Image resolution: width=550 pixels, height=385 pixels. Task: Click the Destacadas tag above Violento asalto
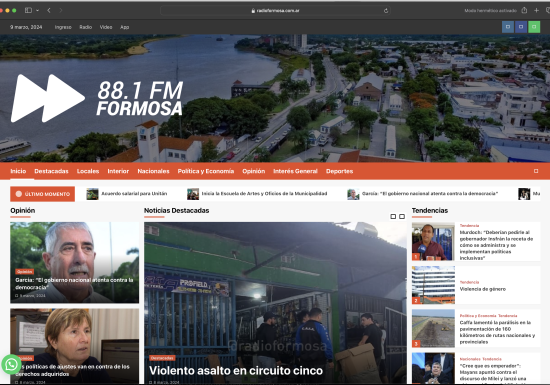point(162,358)
